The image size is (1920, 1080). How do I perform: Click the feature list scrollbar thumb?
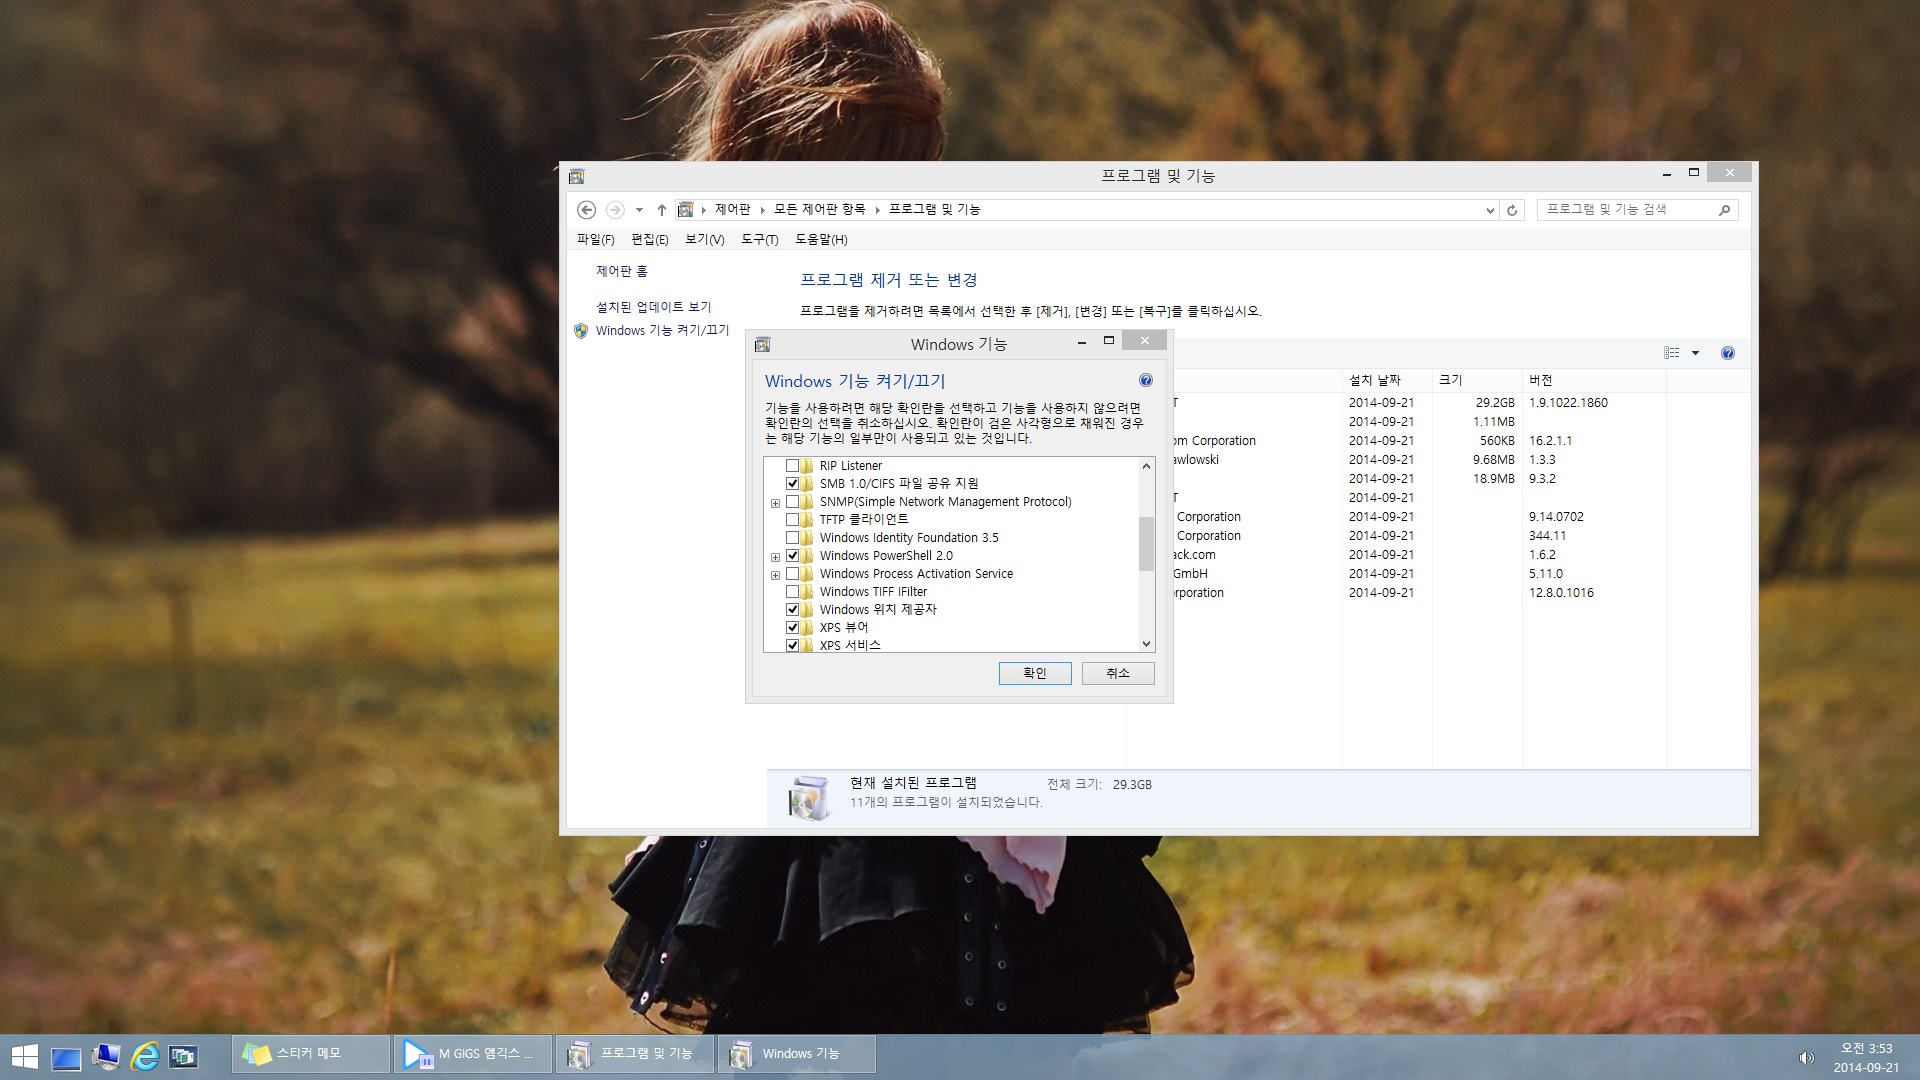[1146, 543]
